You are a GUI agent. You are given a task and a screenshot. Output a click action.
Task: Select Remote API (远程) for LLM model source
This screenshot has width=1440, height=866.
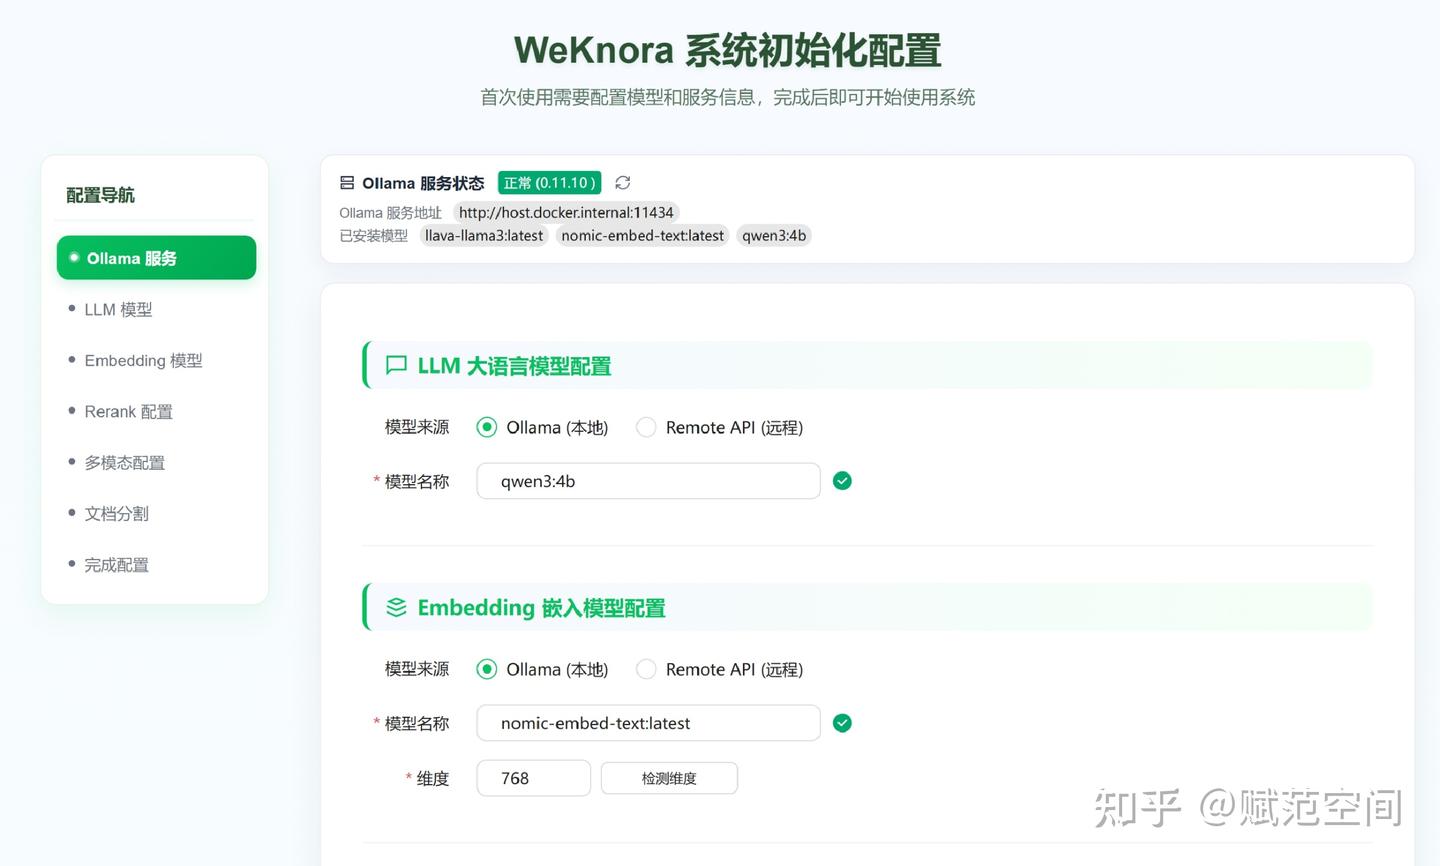(x=646, y=427)
